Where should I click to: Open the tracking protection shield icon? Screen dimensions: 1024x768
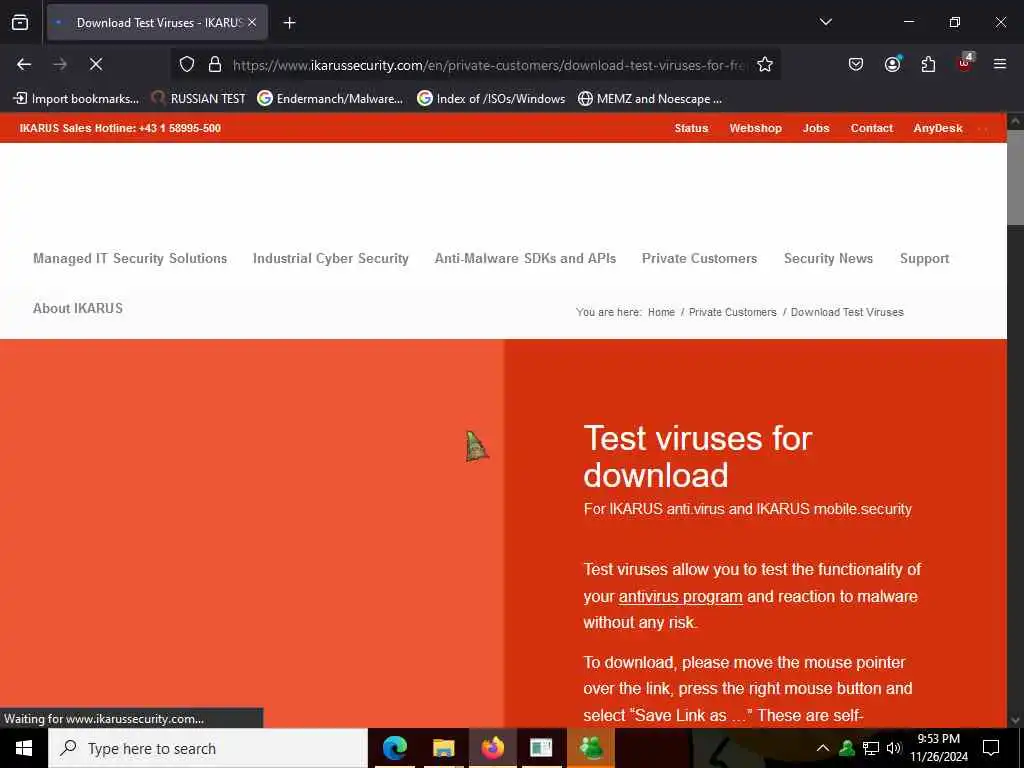coord(187,65)
